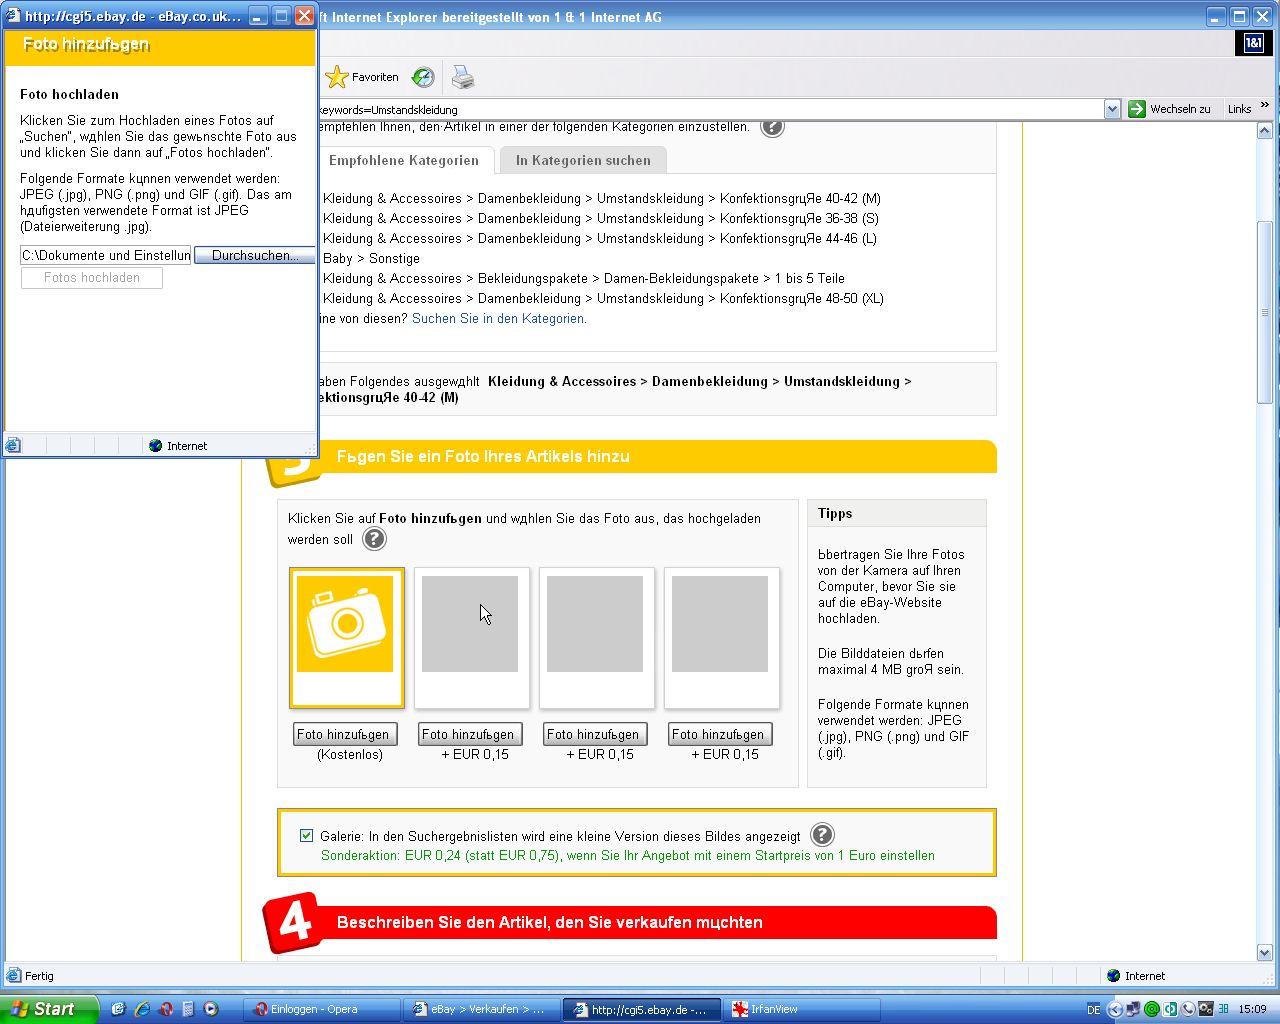This screenshot has height=1024, width=1280.
Task: Open 'Suchen Sie in den Kategorien' link
Action: (498, 318)
